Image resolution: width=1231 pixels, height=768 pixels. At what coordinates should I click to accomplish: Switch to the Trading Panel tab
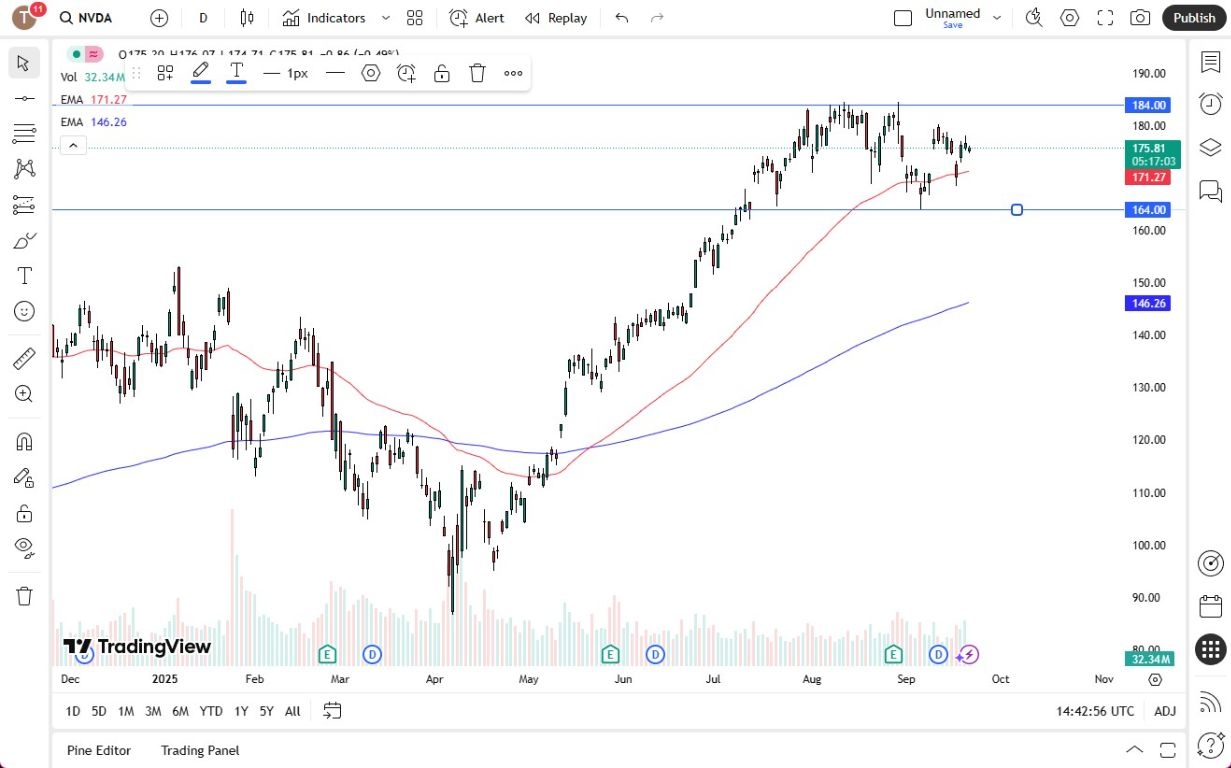[199, 750]
